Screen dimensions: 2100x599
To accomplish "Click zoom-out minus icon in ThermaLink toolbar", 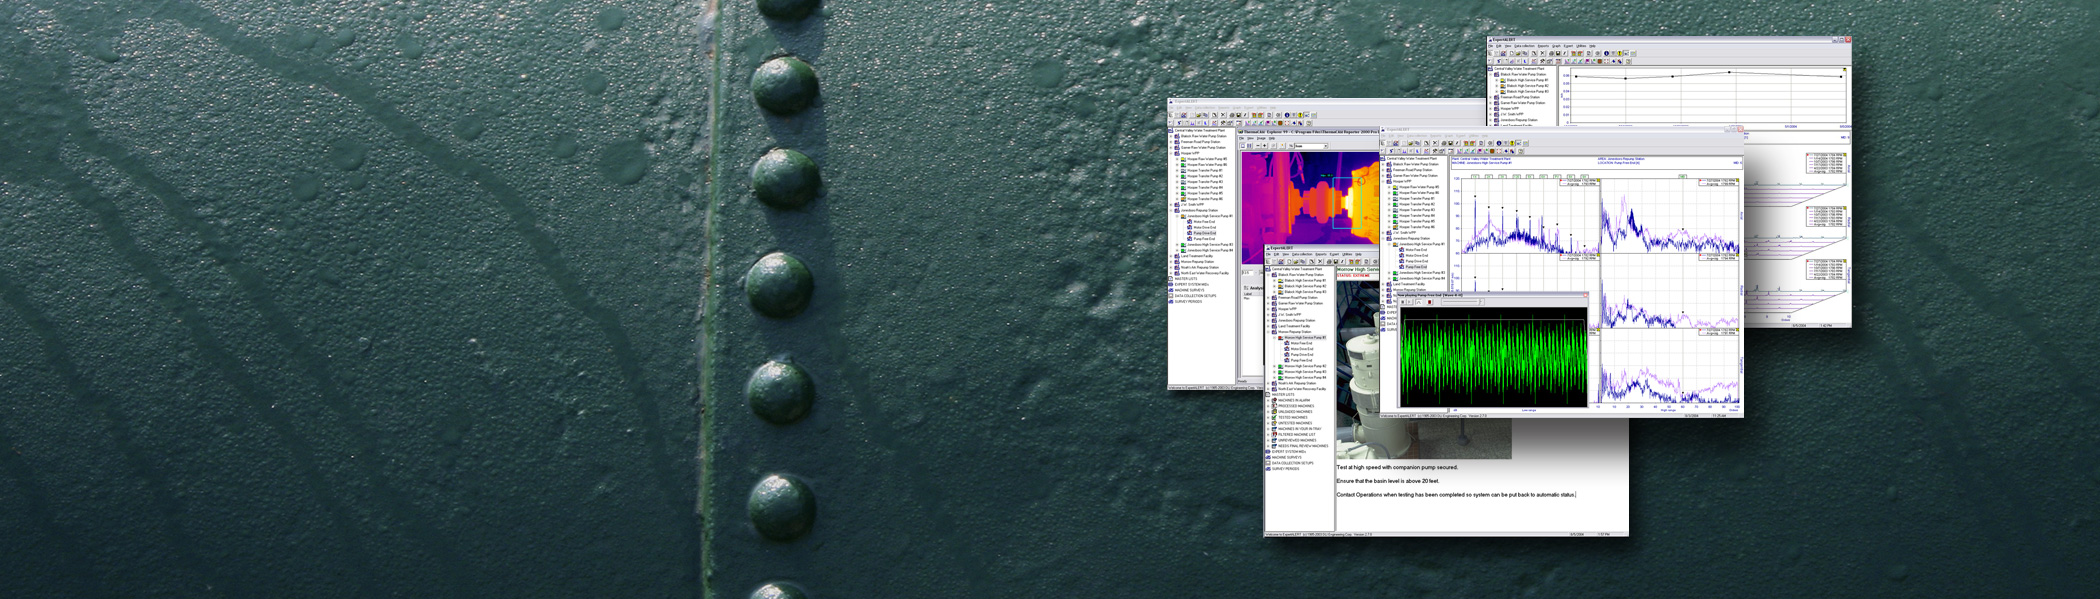I will tap(1257, 146).
